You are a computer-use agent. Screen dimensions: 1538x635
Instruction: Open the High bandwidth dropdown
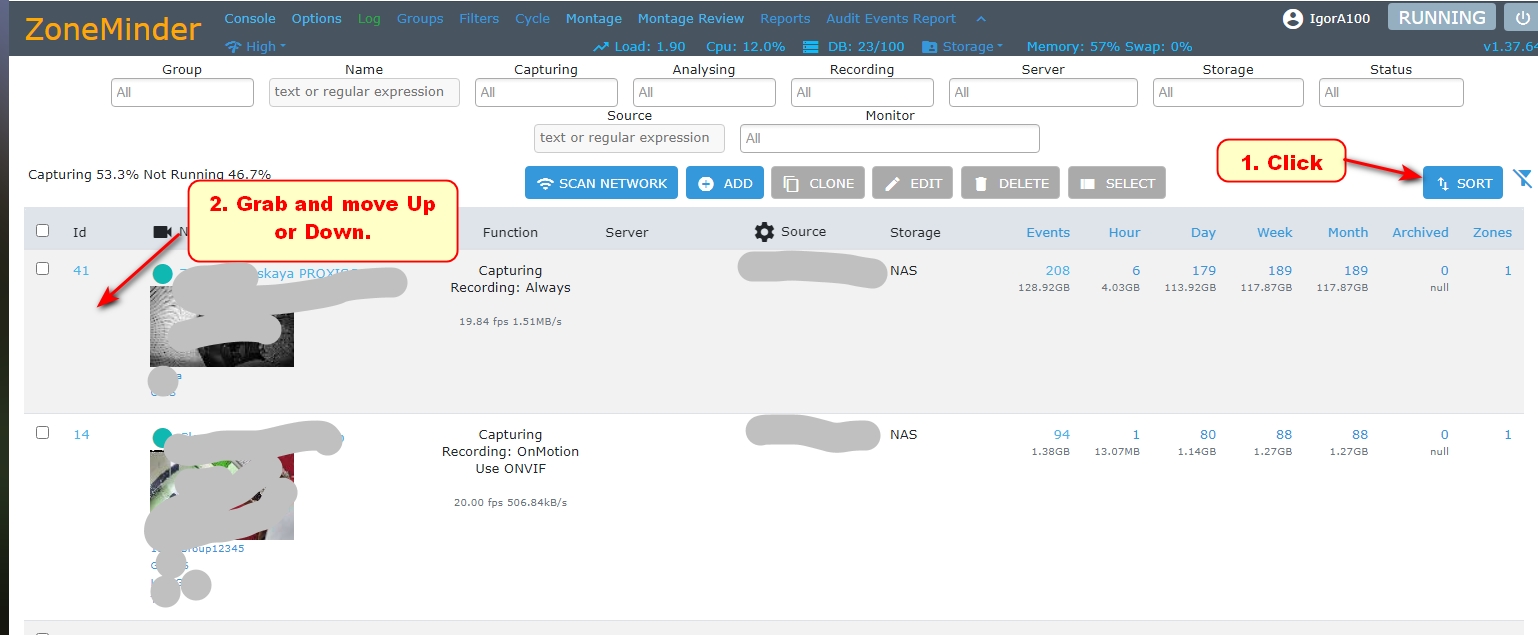(x=266, y=47)
